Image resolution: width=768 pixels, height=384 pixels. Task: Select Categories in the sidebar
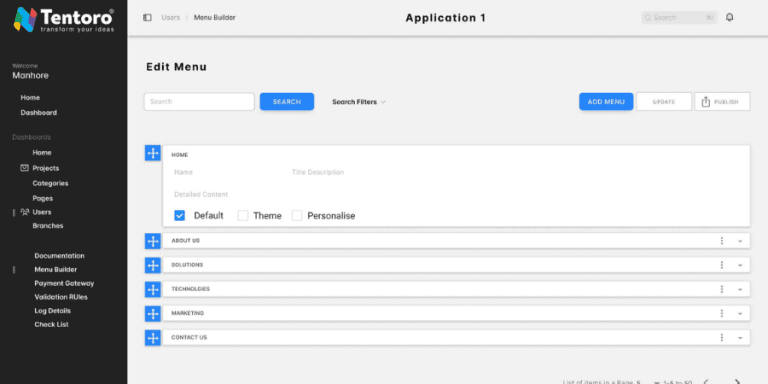pos(50,183)
